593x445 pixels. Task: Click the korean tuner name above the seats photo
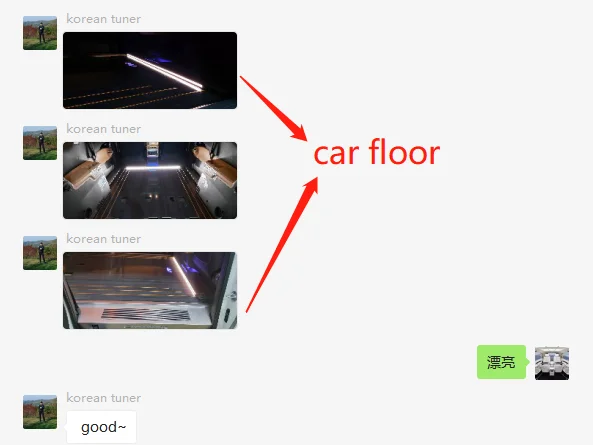click(103, 129)
